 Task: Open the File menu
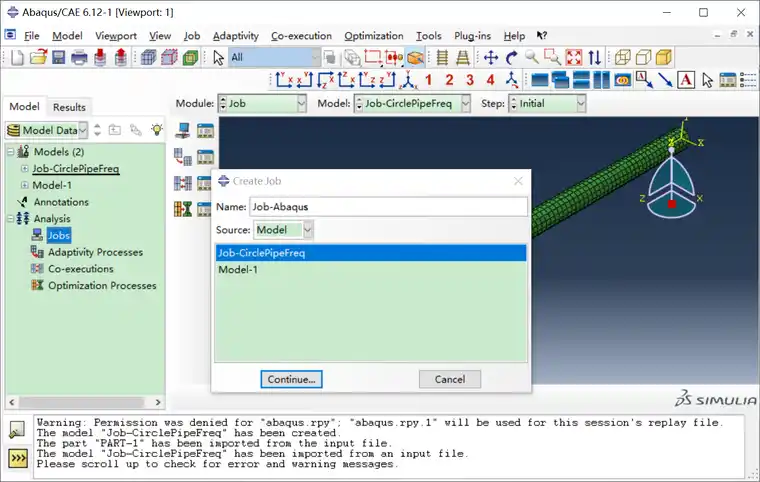click(32, 36)
